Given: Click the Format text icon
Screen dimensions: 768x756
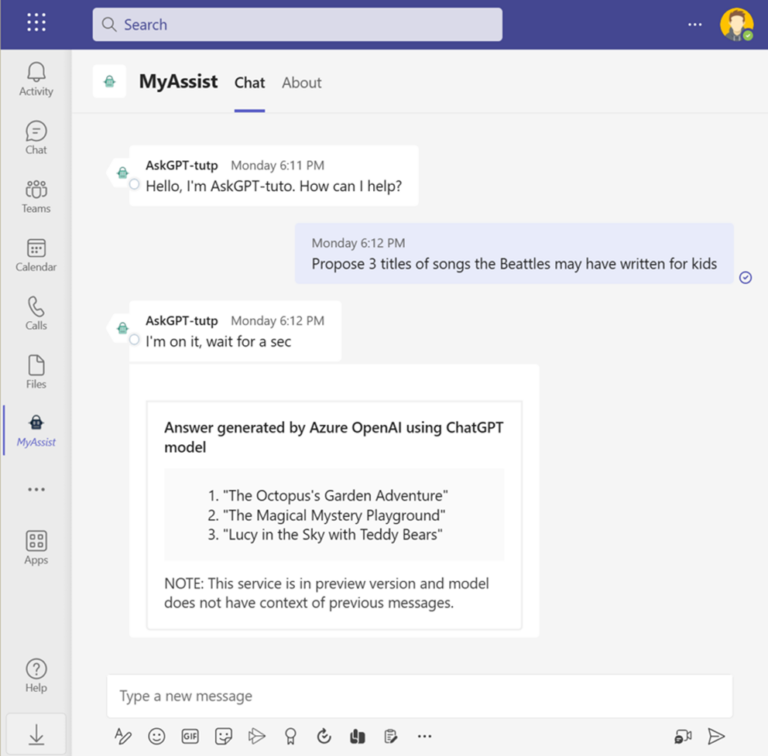Looking at the screenshot, I should [123, 736].
